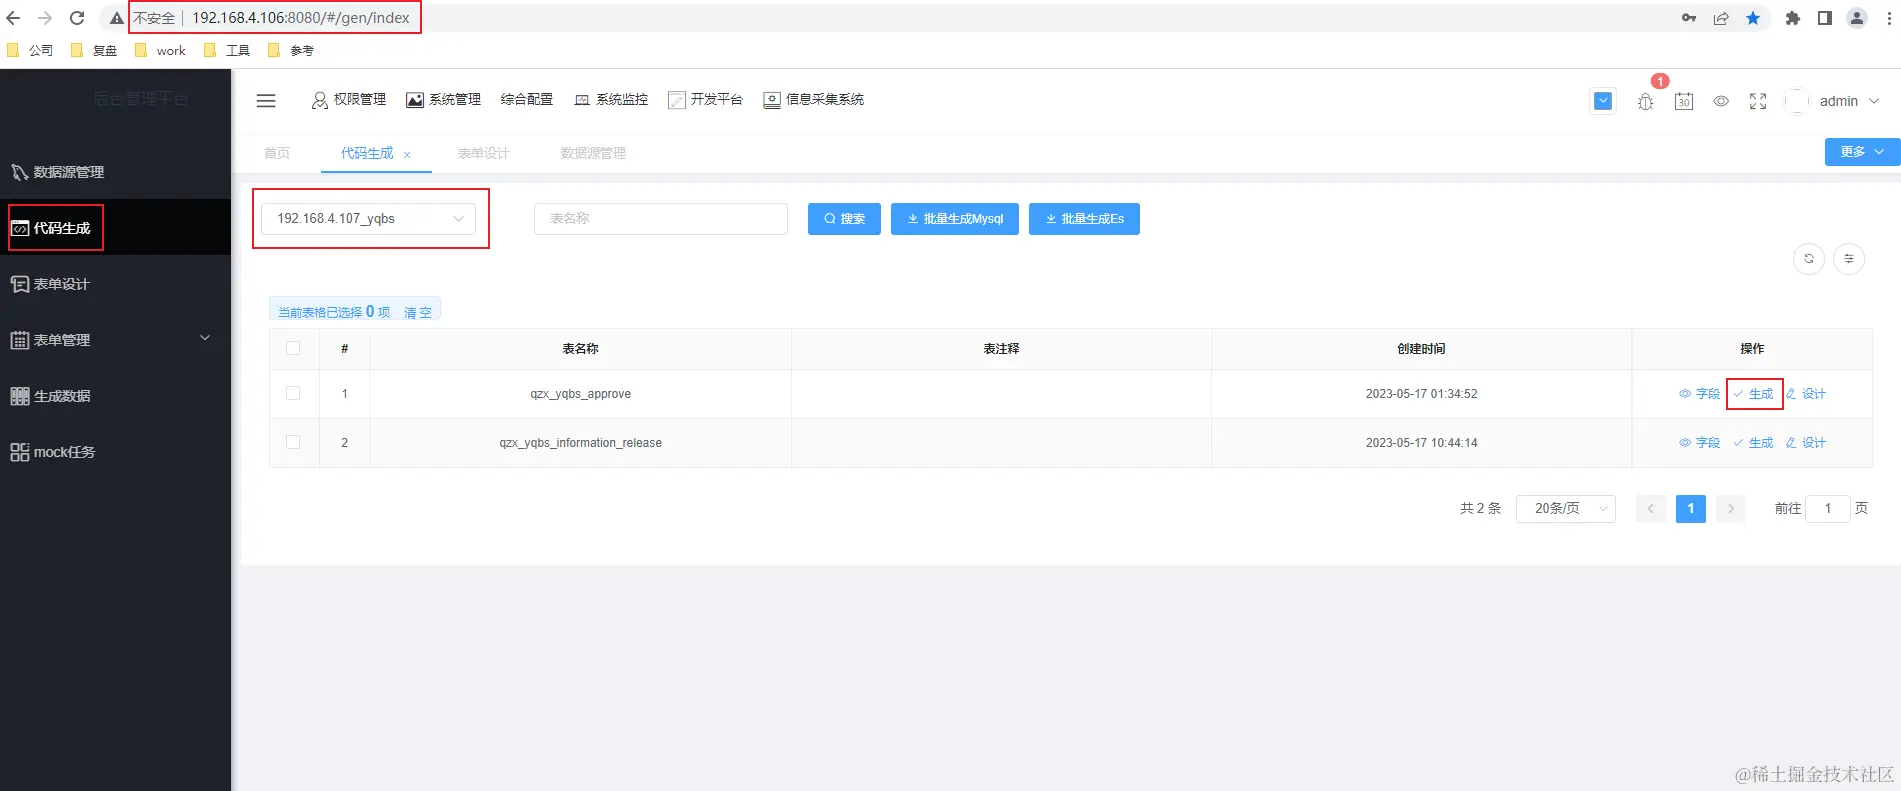The image size is (1901, 791).
Task: Open 工具 bookmarks folder
Action: [227, 50]
